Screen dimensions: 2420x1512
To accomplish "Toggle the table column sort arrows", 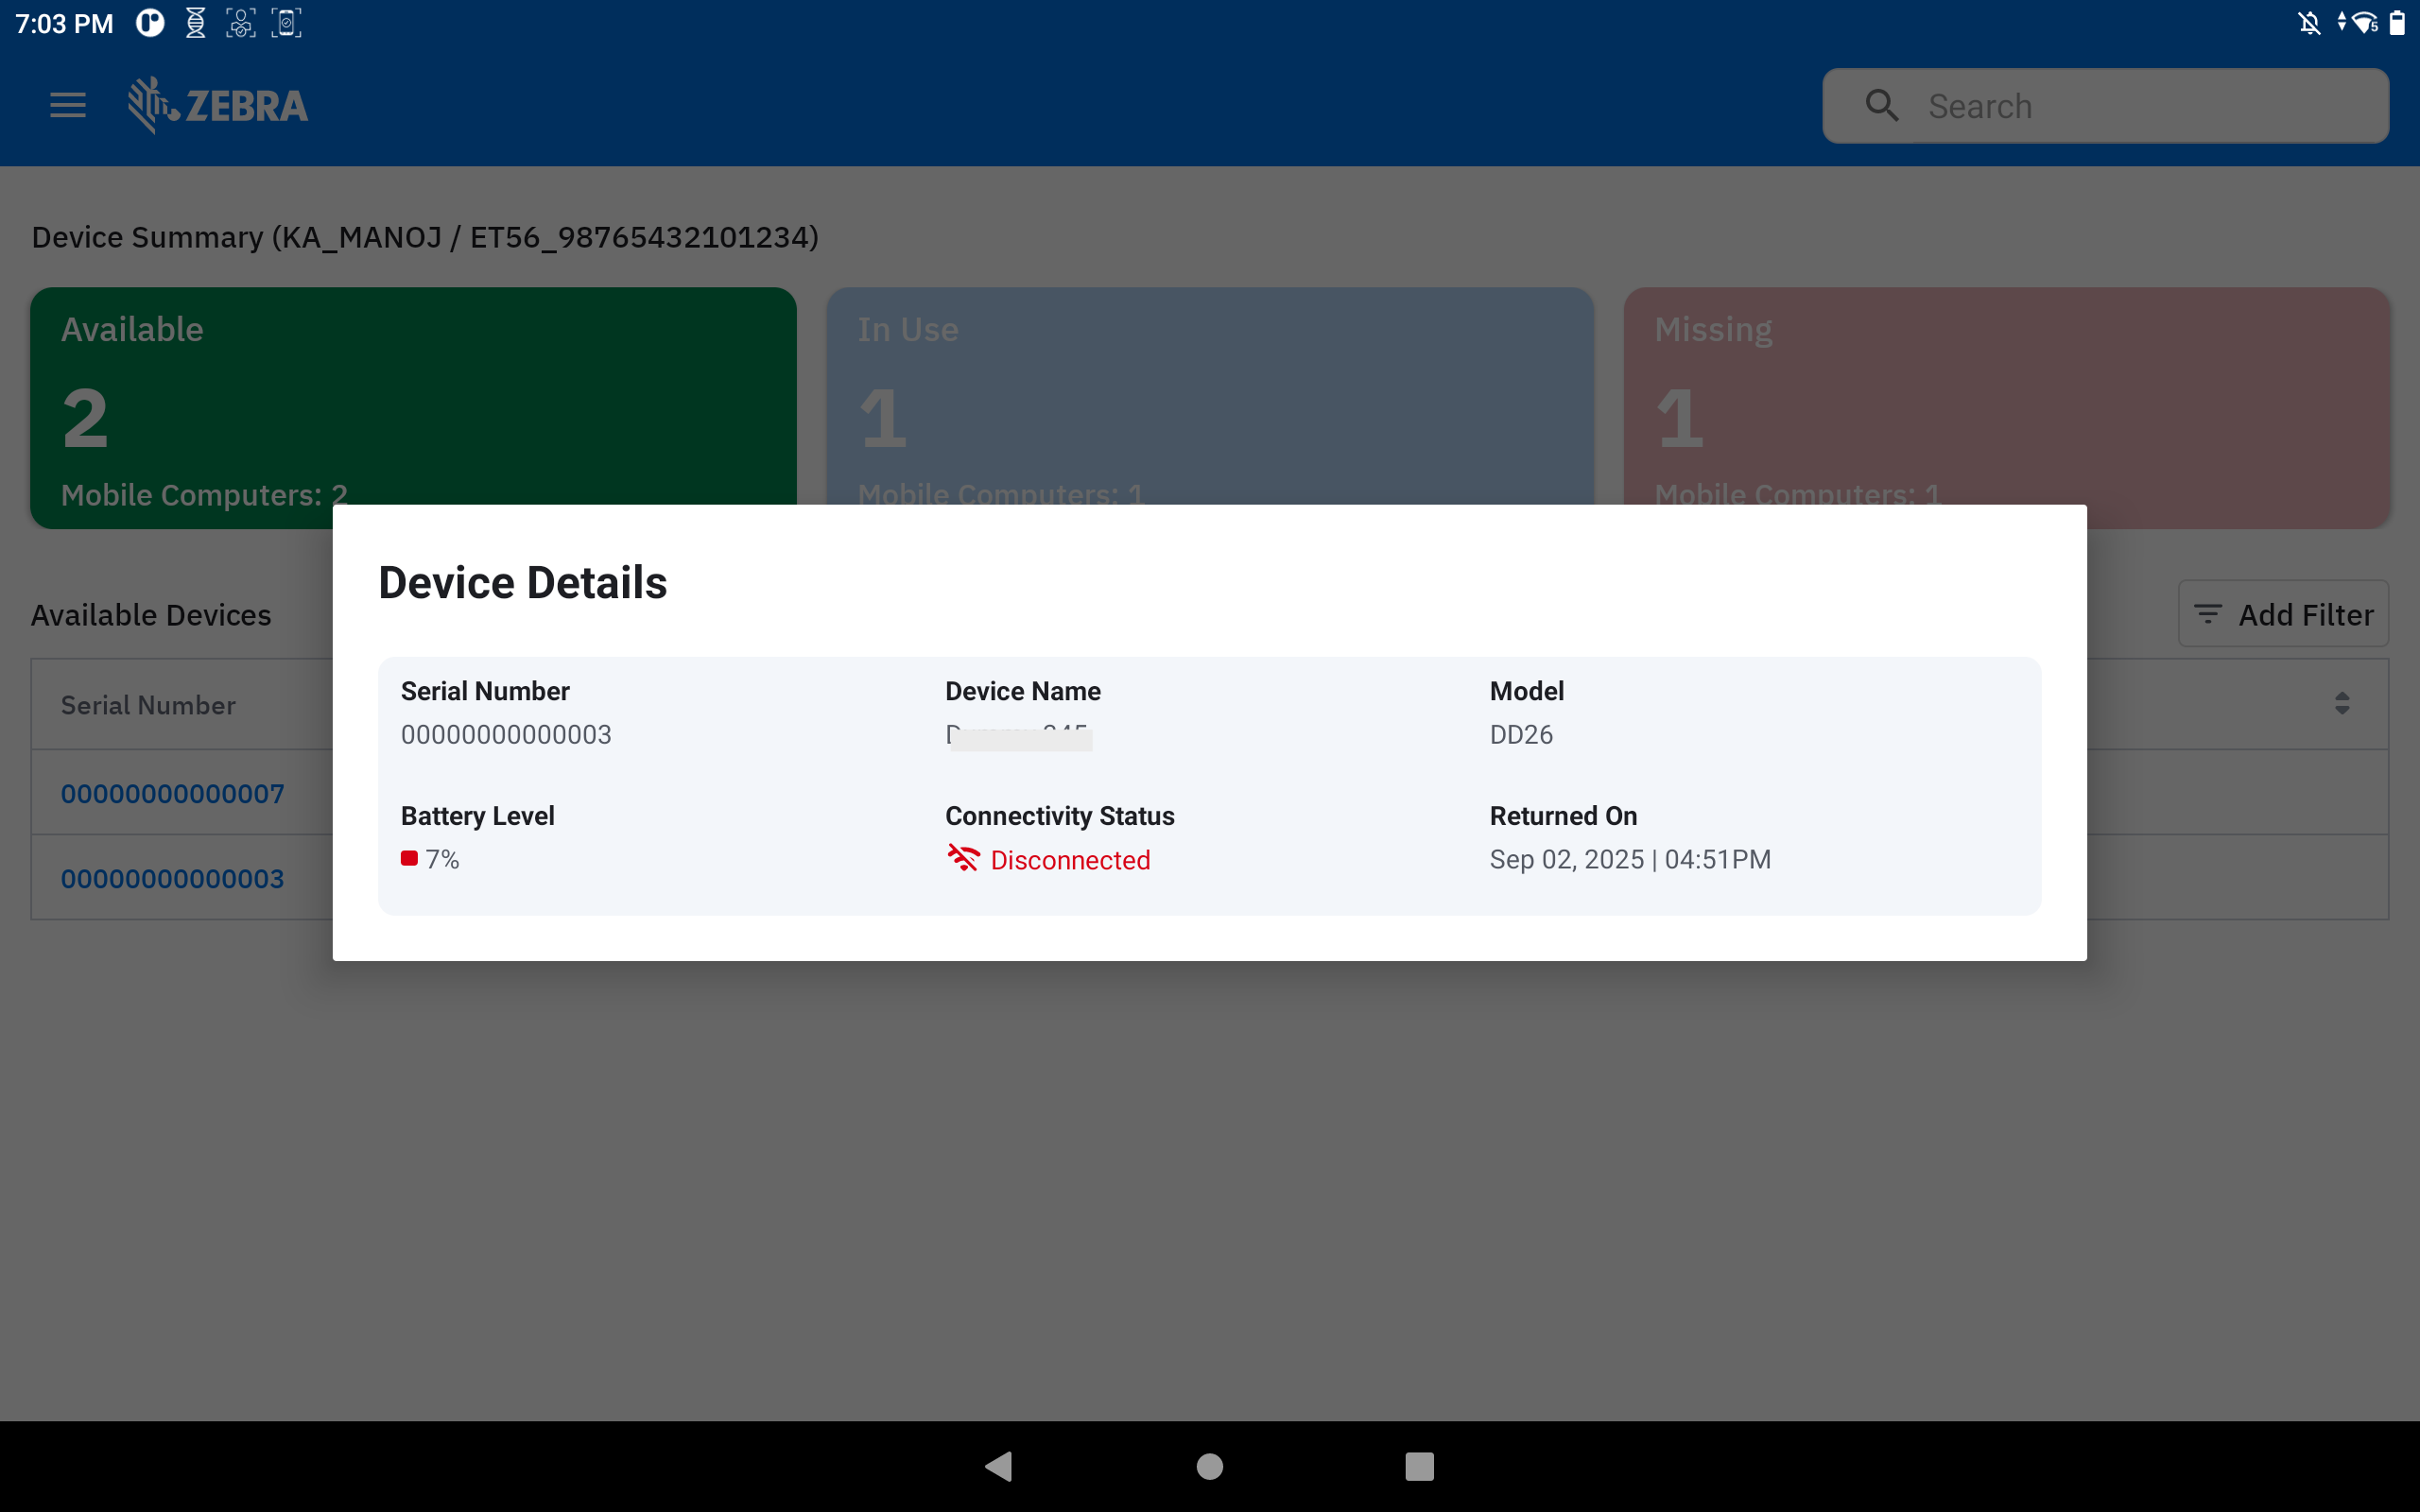I will click(x=2342, y=703).
